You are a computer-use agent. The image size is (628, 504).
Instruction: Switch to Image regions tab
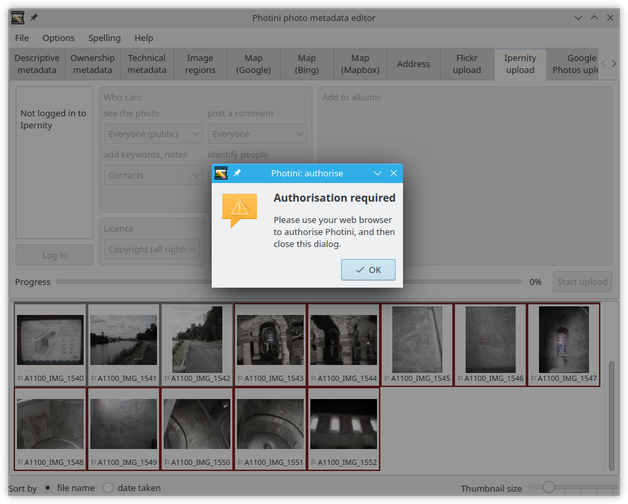tap(200, 64)
